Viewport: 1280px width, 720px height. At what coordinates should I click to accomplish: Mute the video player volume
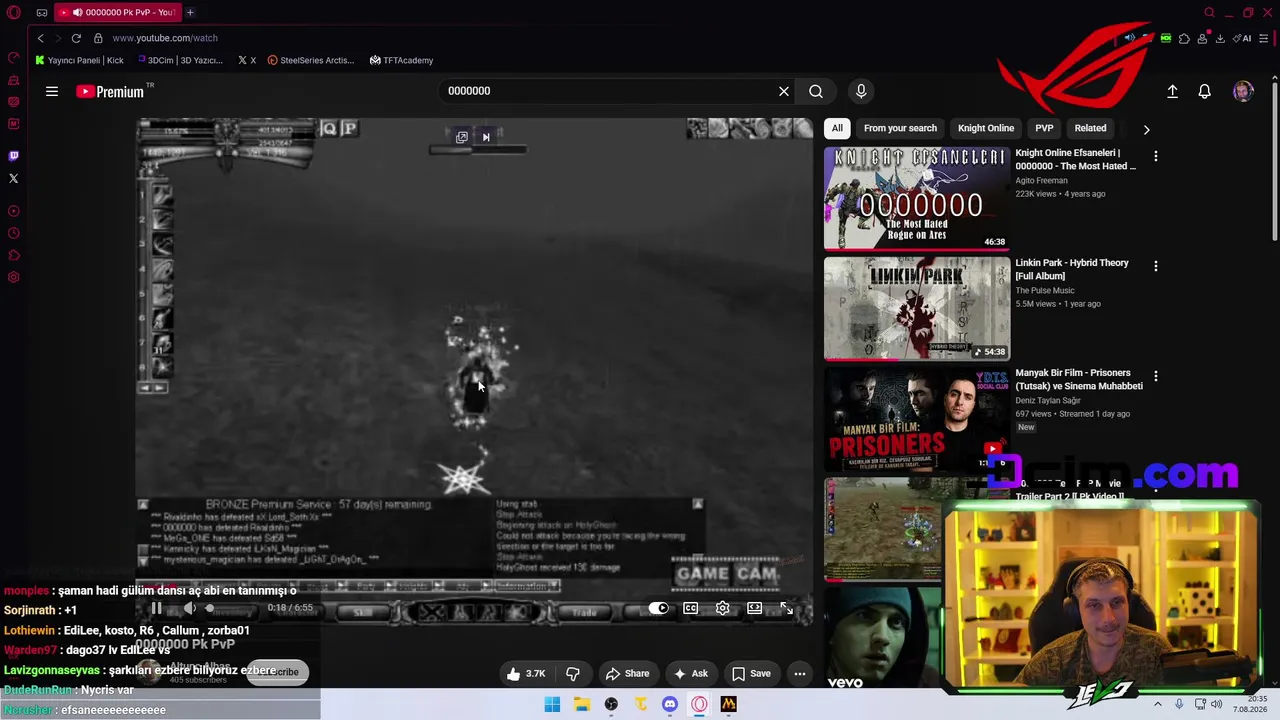click(189, 608)
